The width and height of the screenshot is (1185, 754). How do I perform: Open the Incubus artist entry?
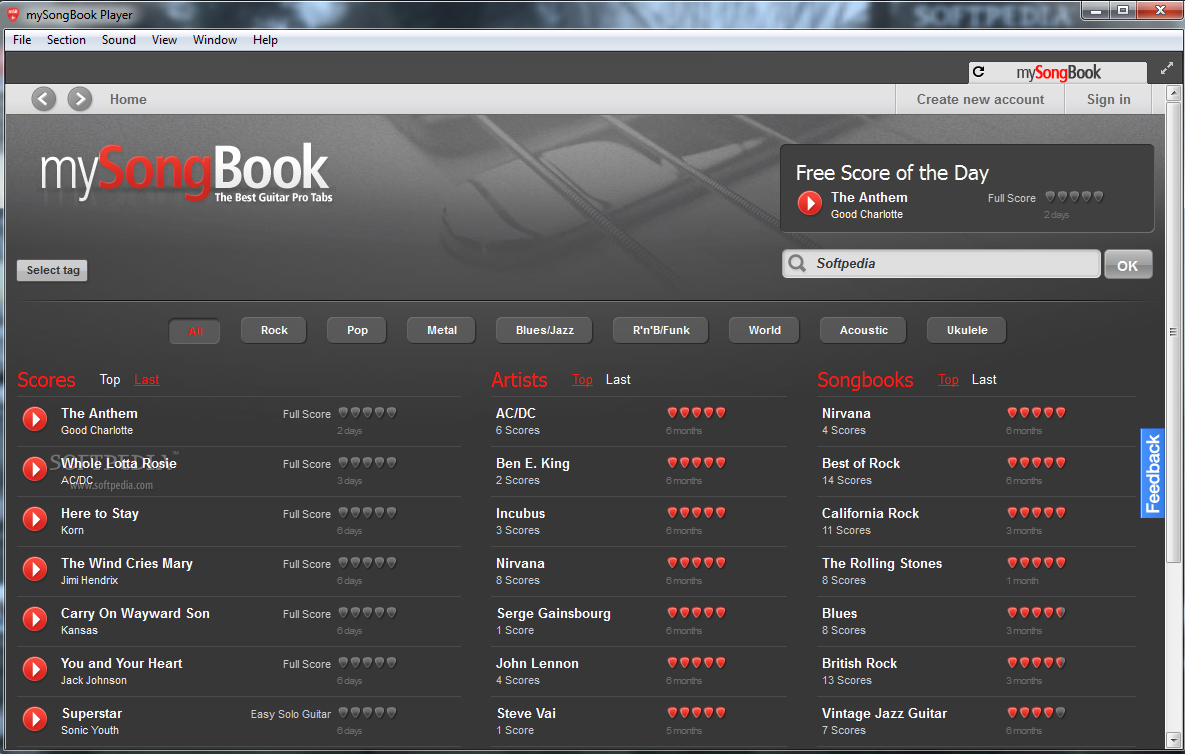pyautogui.click(x=639, y=521)
